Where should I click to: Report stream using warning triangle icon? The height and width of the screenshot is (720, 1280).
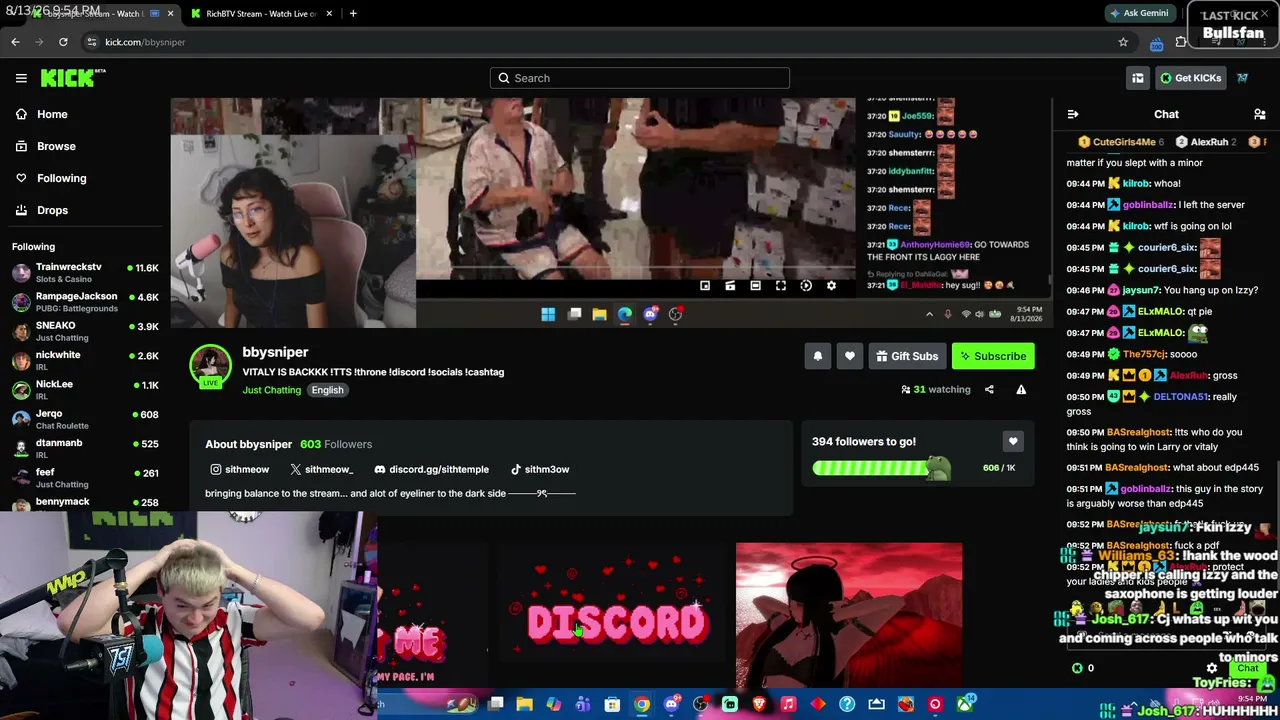pyautogui.click(x=1021, y=390)
